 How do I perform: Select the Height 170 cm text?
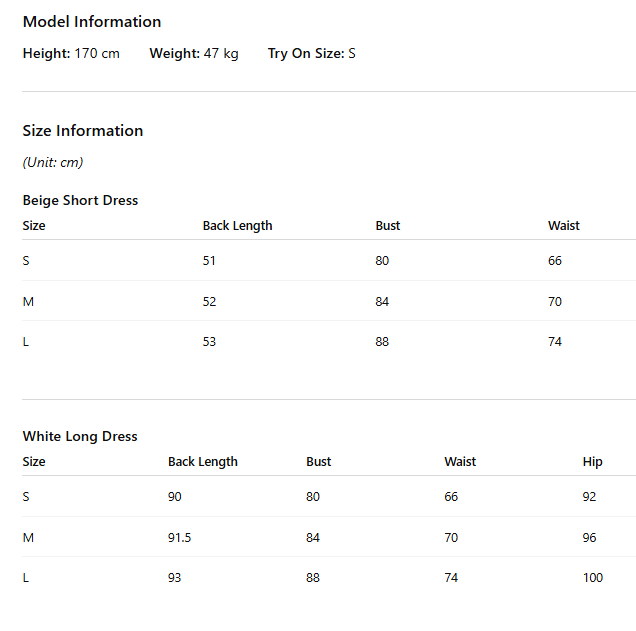[71, 54]
